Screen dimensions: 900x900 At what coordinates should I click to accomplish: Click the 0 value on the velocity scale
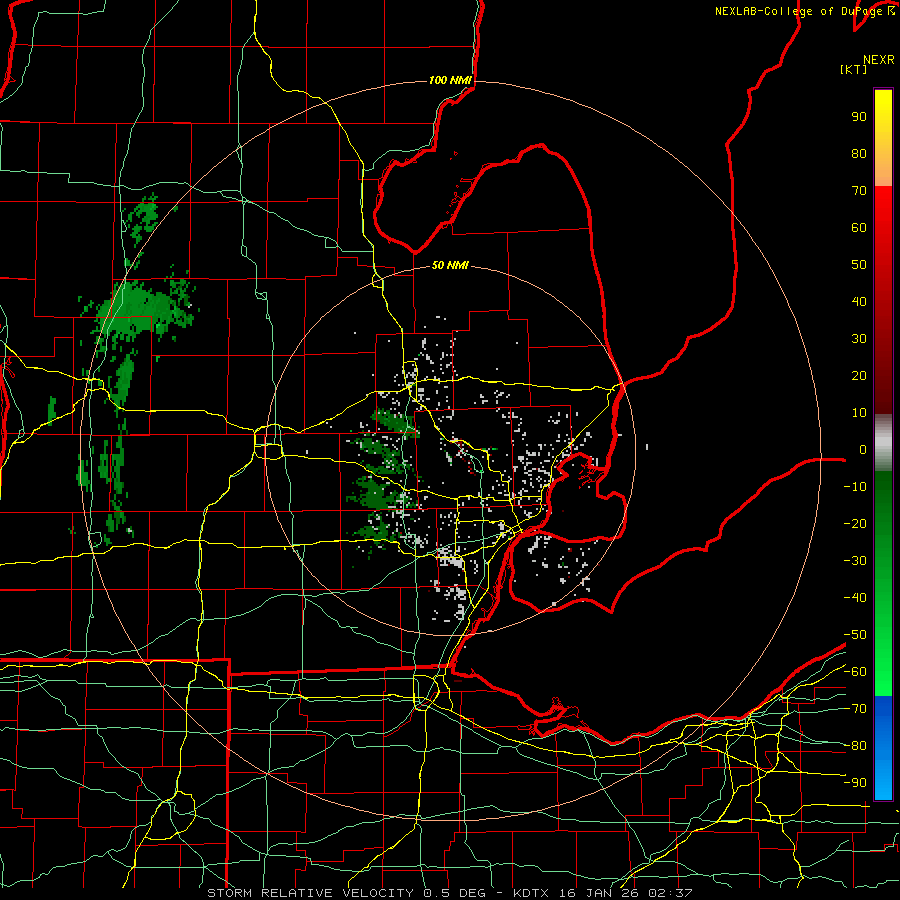863,449
